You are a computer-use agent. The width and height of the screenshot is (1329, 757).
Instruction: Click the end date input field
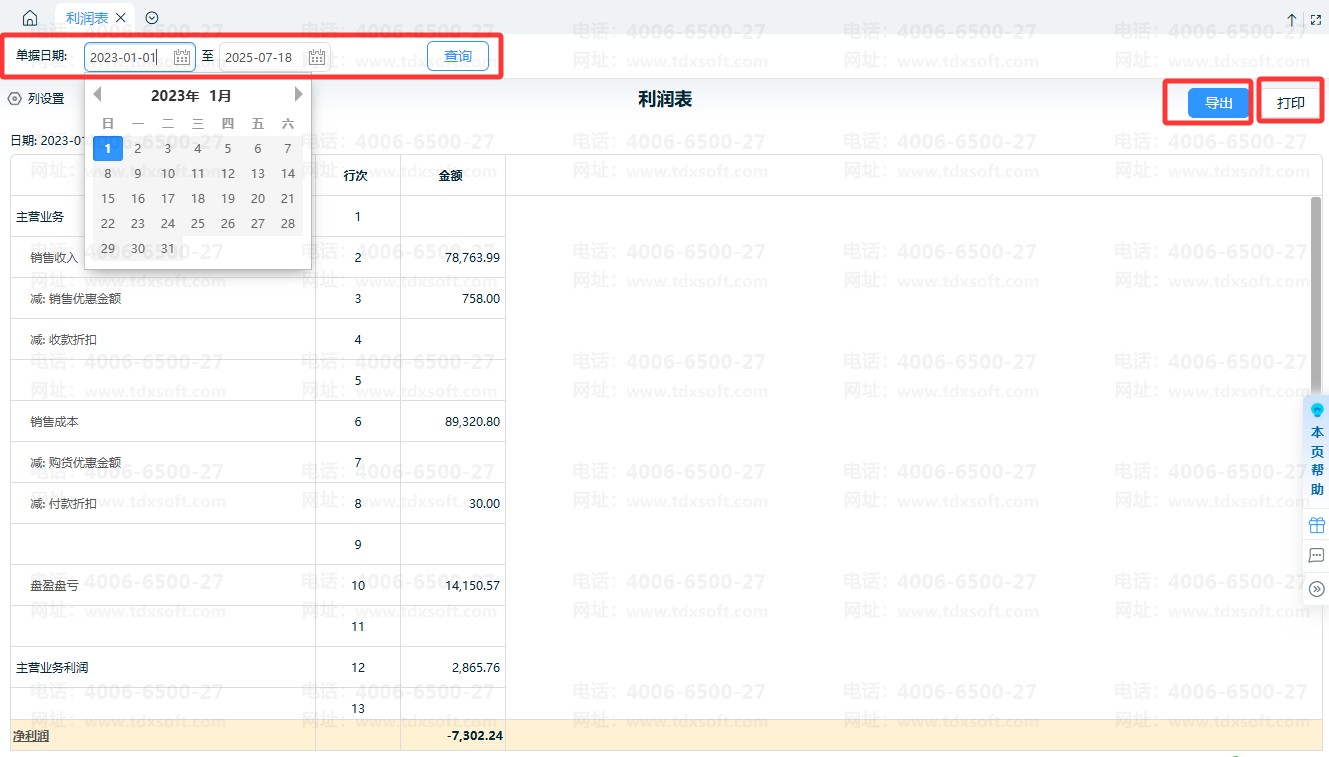coord(262,57)
